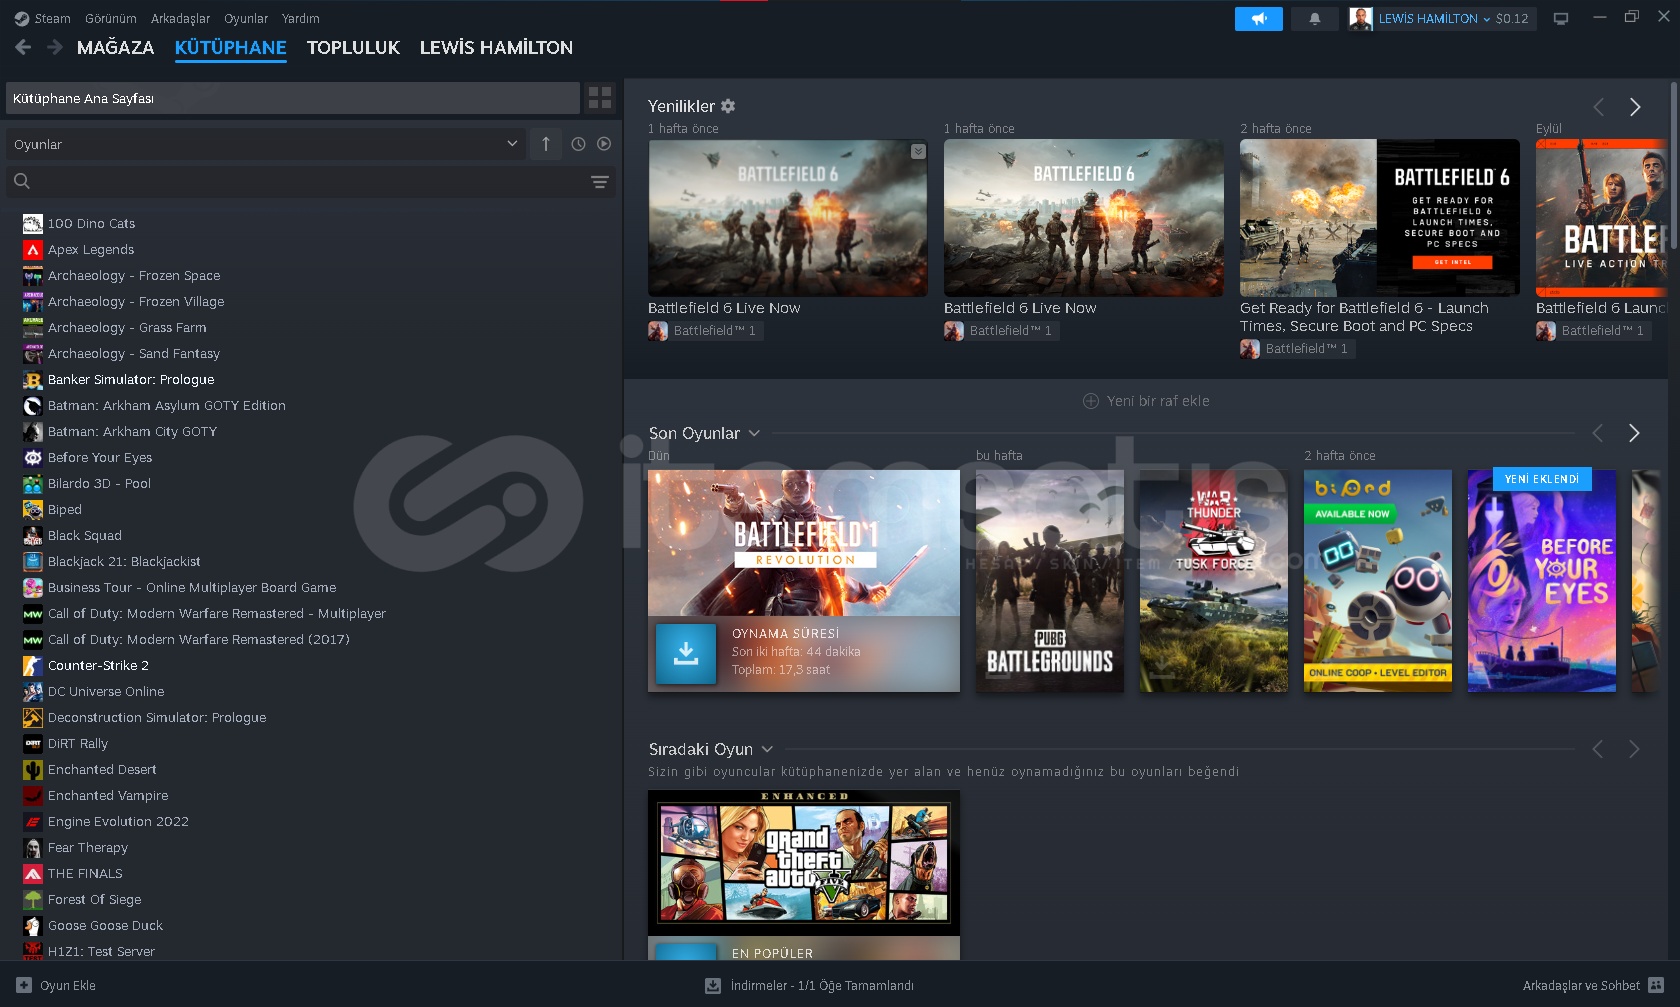Open the notifications bell

tap(1314, 19)
